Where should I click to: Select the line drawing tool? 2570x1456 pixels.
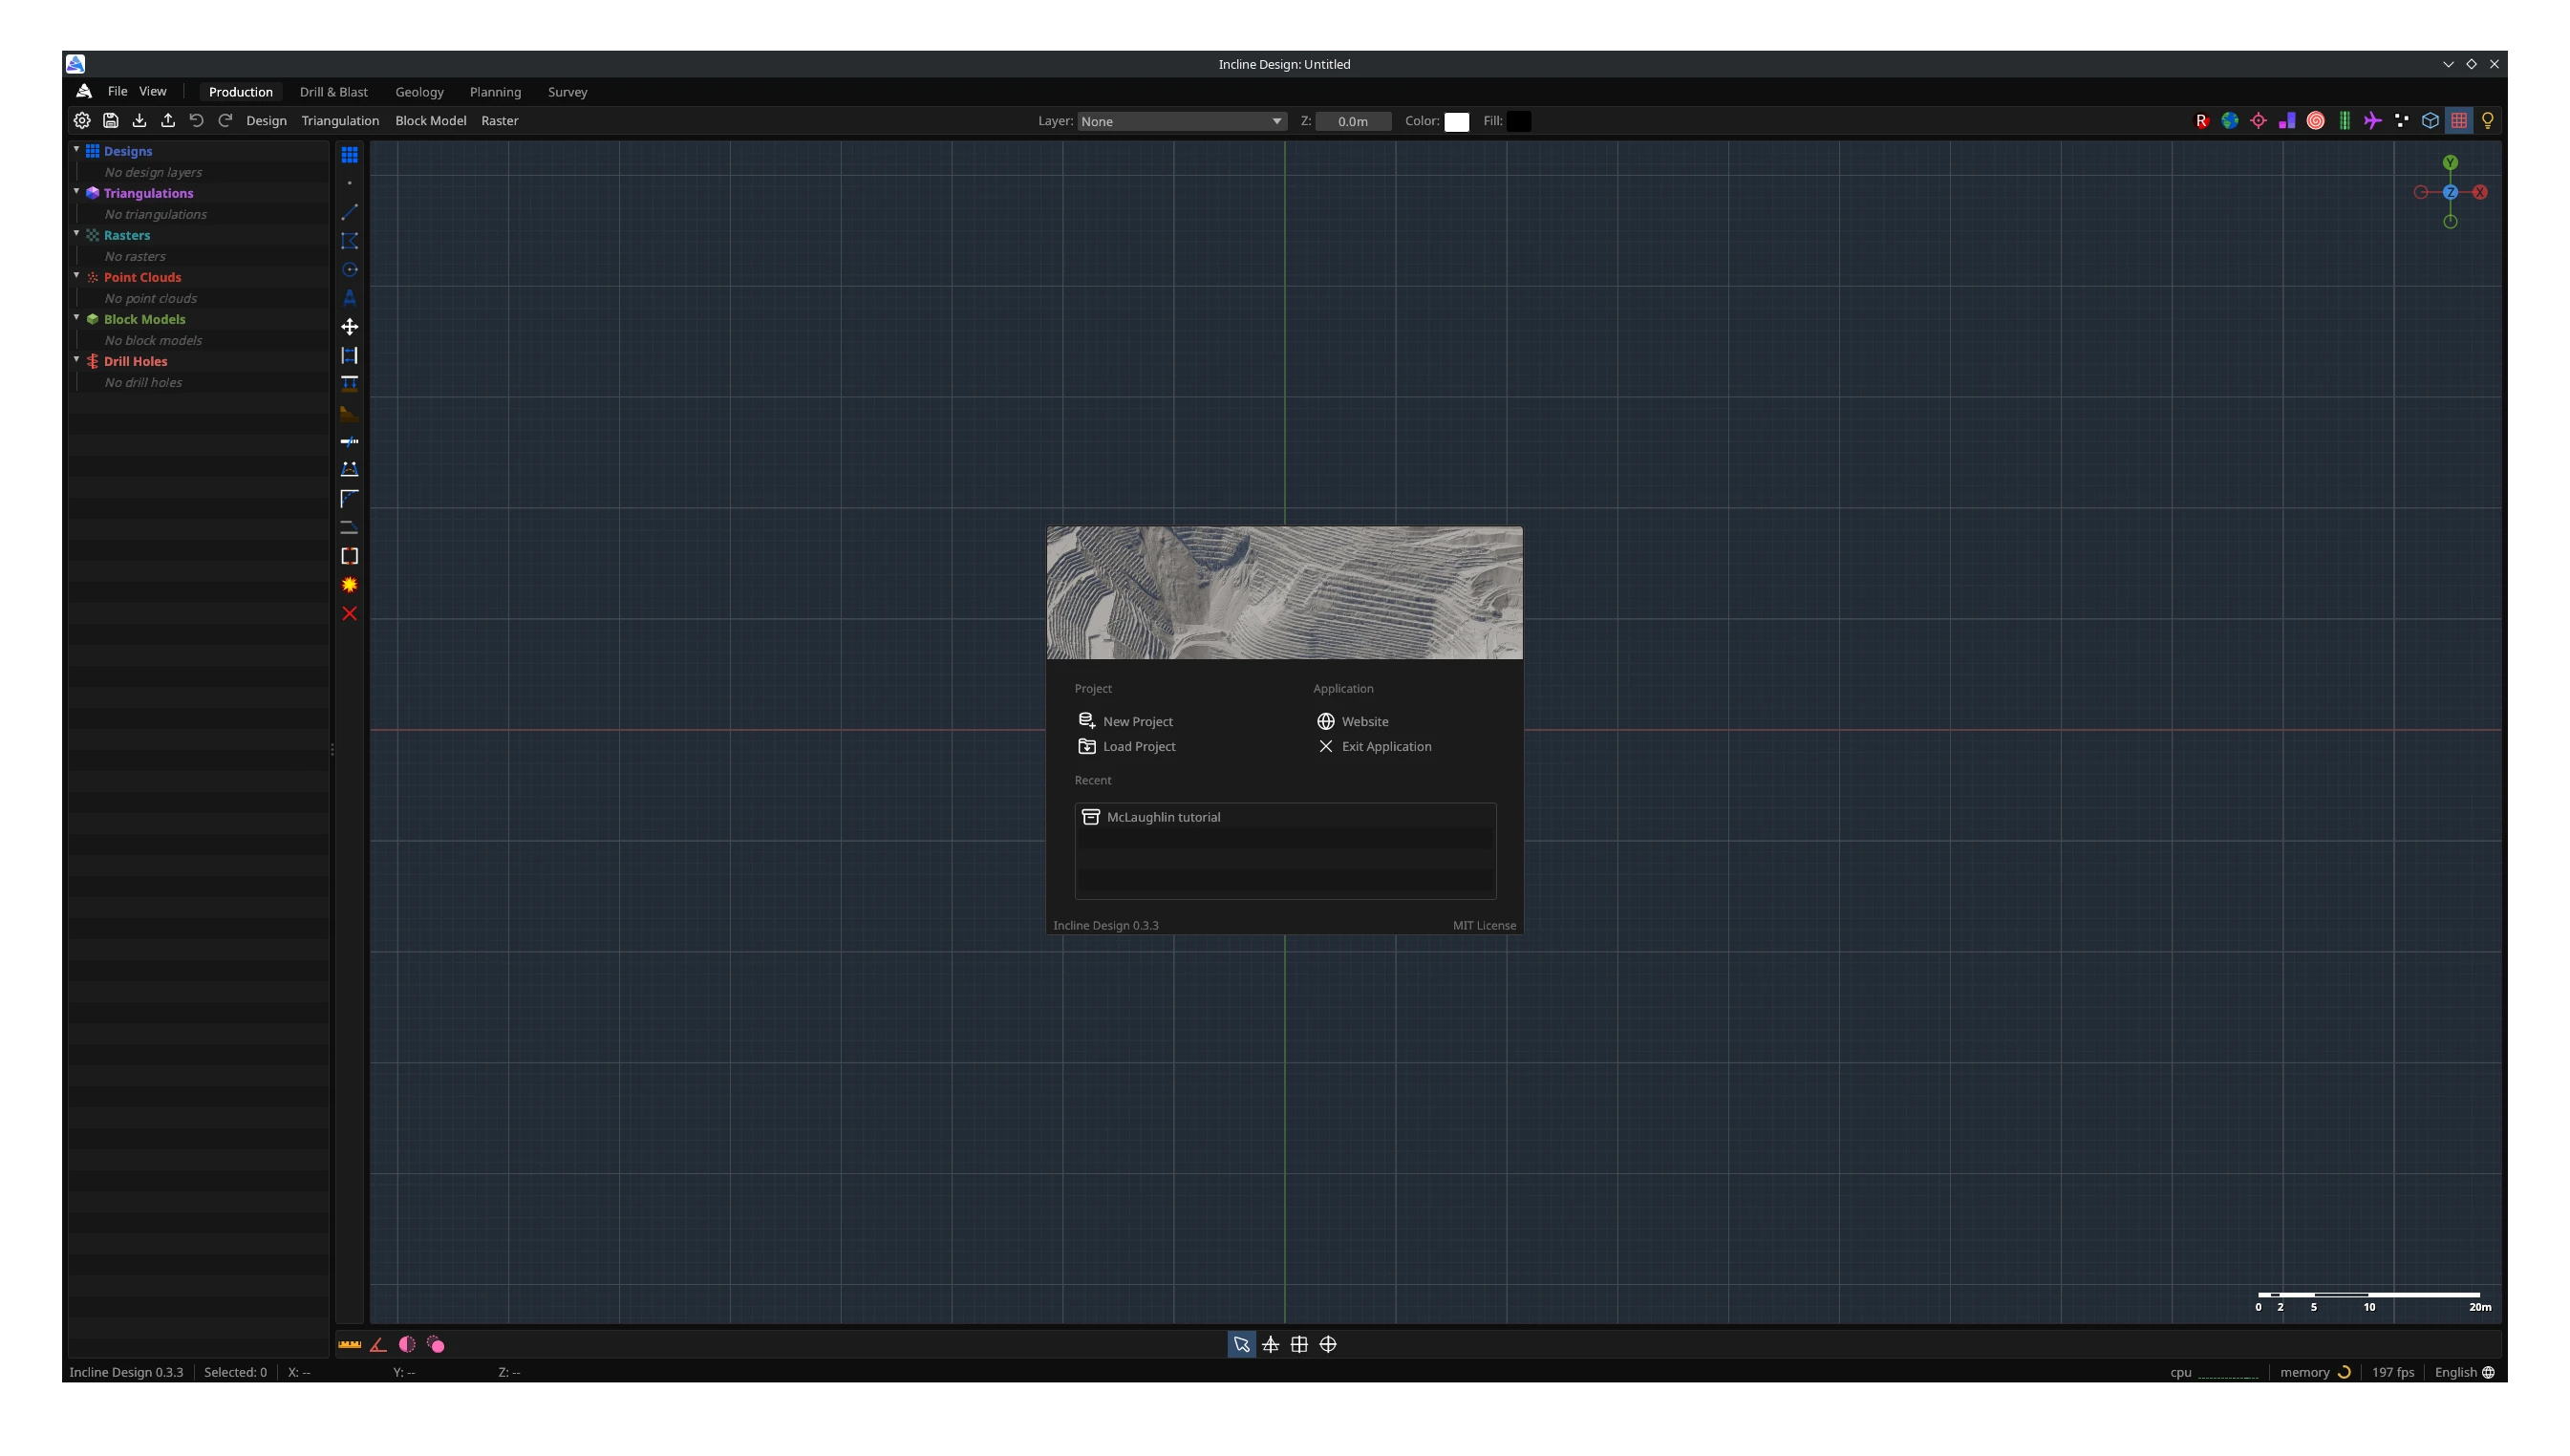(x=349, y=212)
